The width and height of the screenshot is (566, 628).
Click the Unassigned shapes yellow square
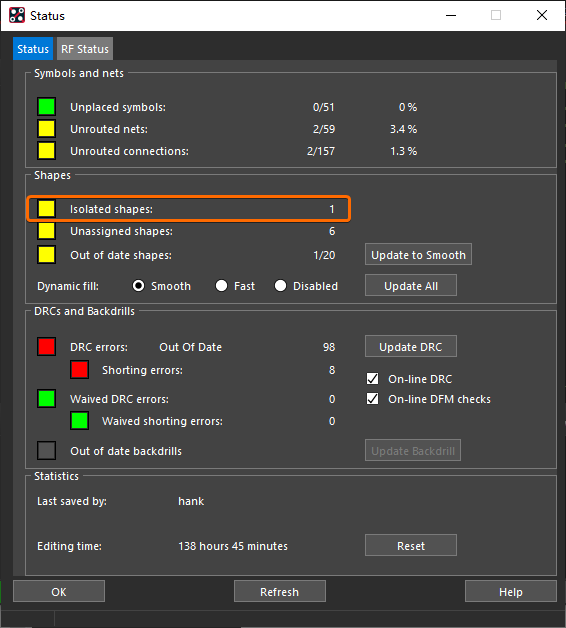point(46,231)
